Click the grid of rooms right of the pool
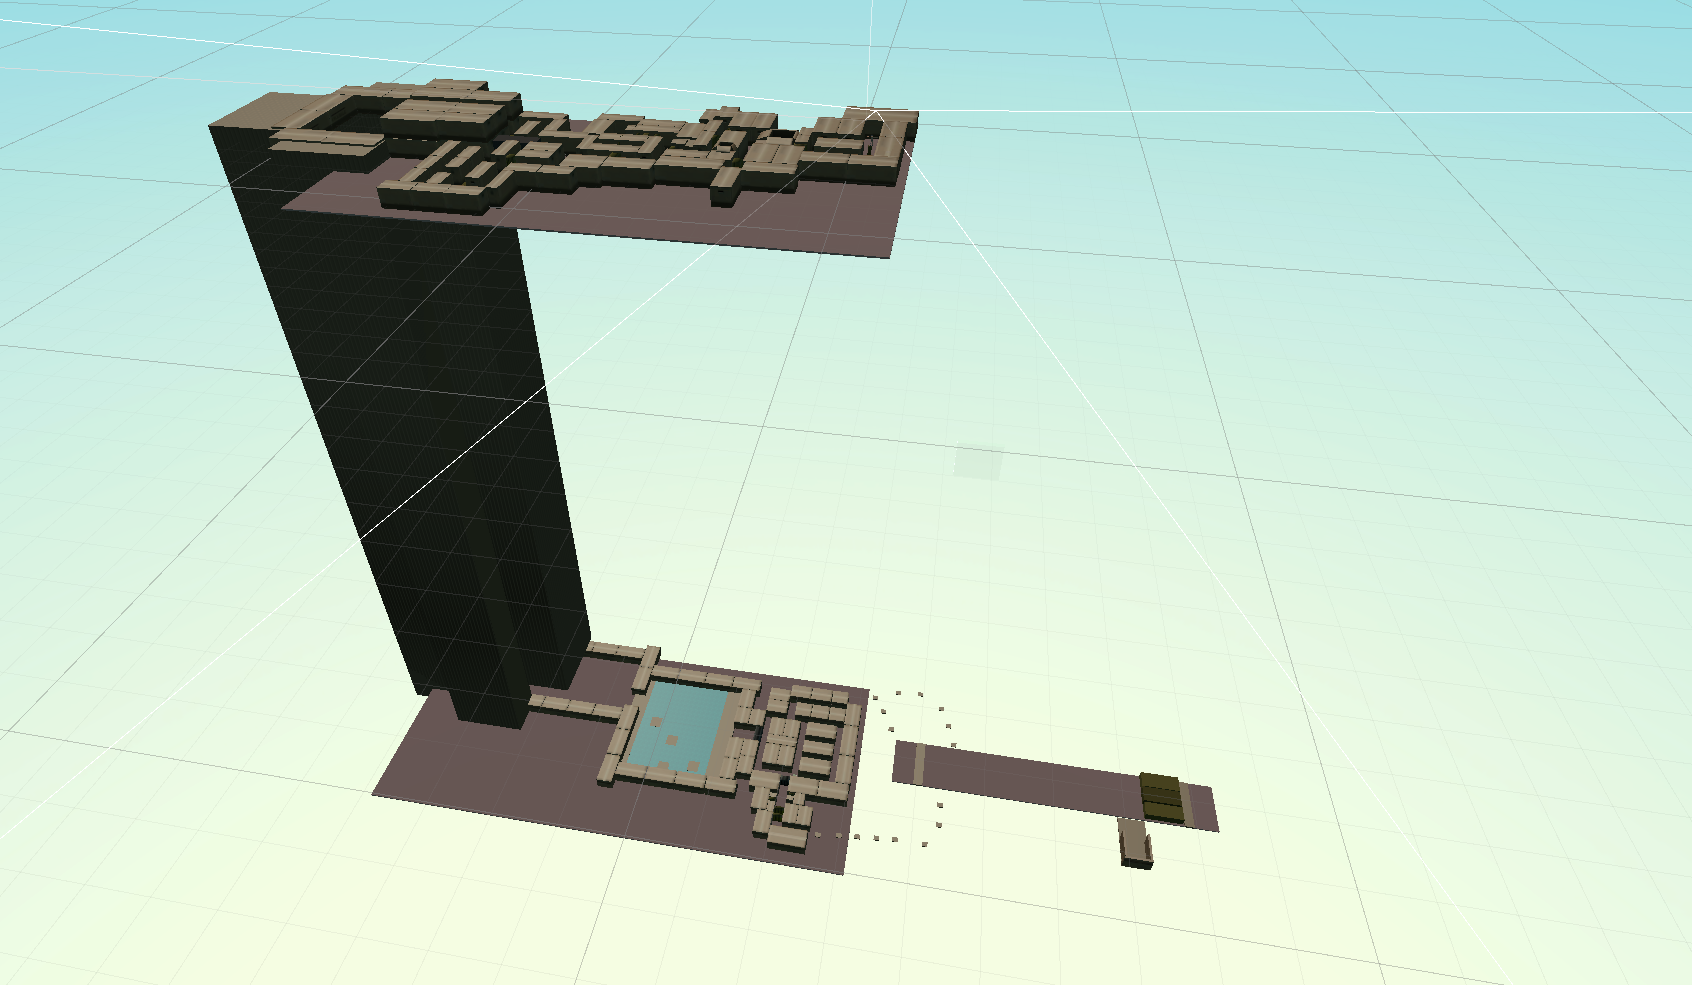Viewport: 1692px width, 985px height. 810,735
